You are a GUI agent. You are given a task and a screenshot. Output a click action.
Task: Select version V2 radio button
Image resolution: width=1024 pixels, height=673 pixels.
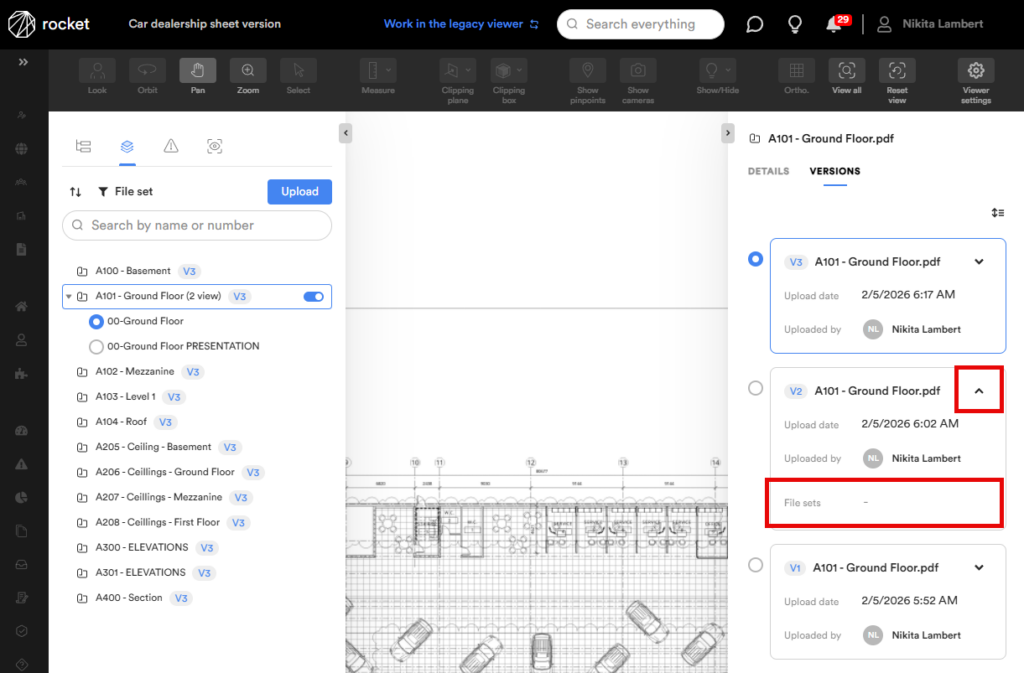tap(756, 388)
